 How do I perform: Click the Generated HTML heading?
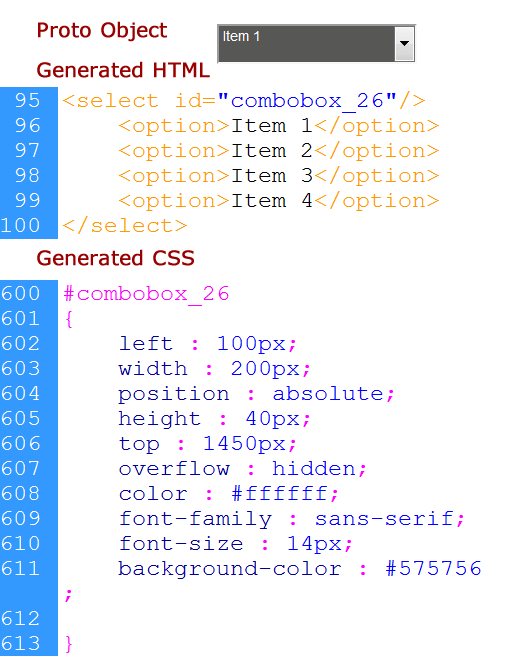pyautogui.click(x=123, y=70)
